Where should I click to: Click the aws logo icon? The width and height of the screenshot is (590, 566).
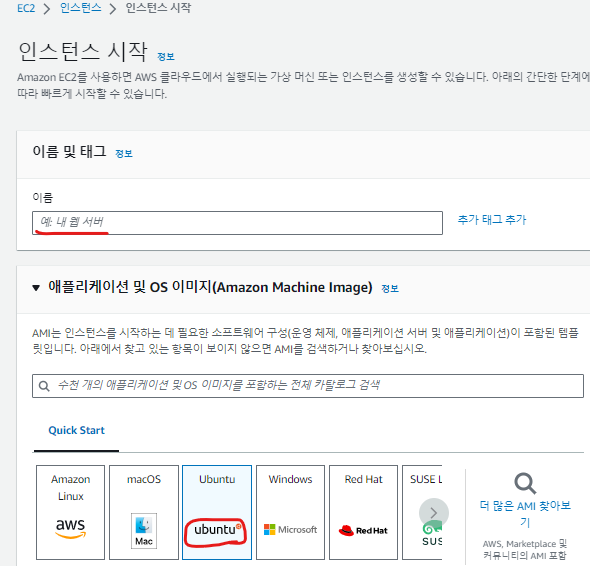point(70,528)
